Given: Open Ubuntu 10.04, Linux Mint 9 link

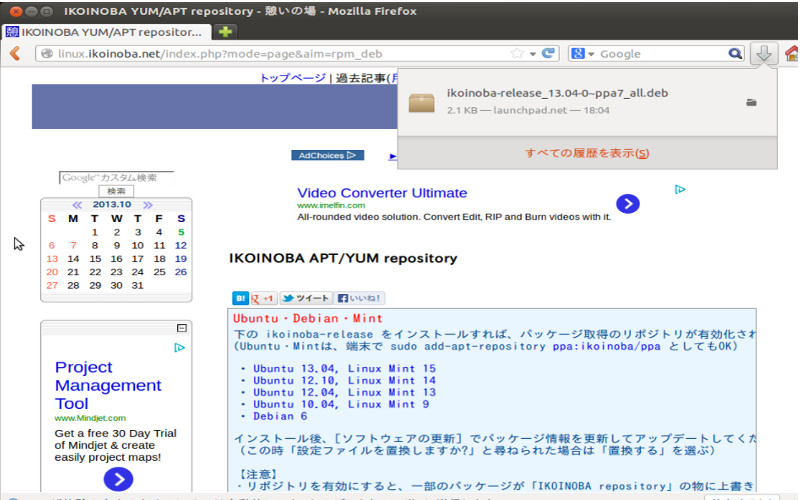Looking at the screenshot, I should [341, 404].
